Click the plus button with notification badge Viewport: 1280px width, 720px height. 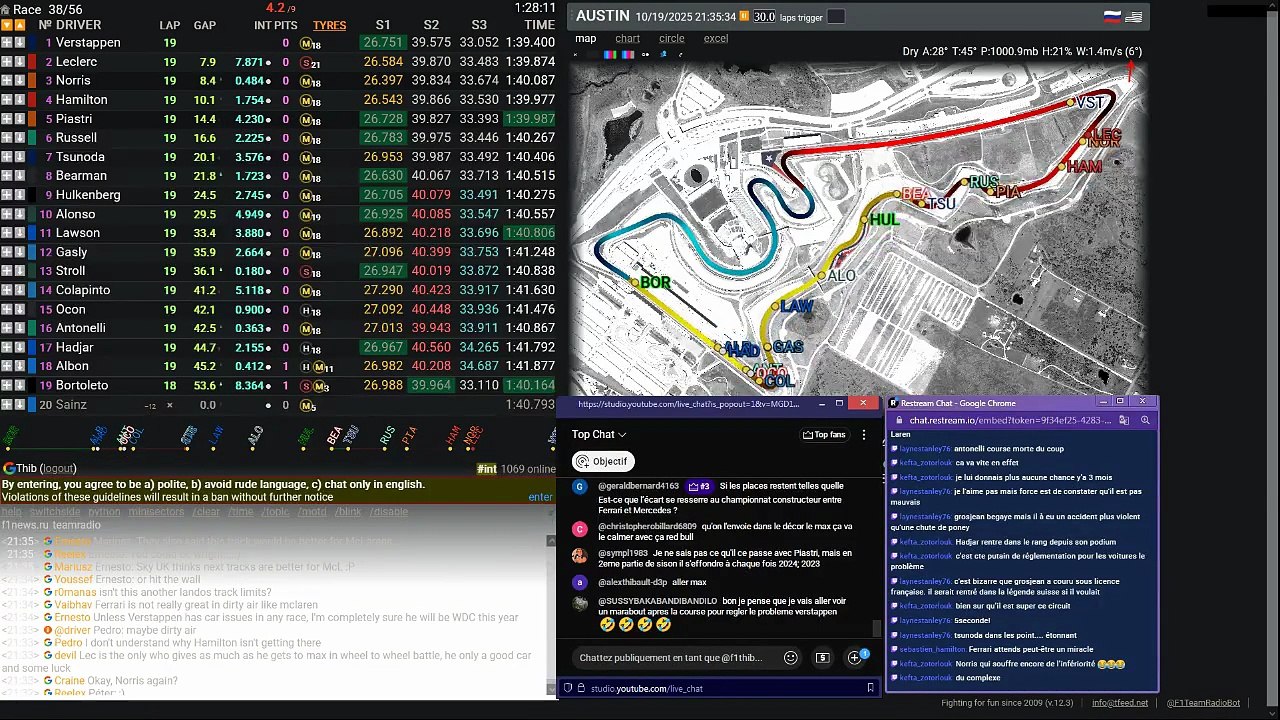click(x=855, y=658)
